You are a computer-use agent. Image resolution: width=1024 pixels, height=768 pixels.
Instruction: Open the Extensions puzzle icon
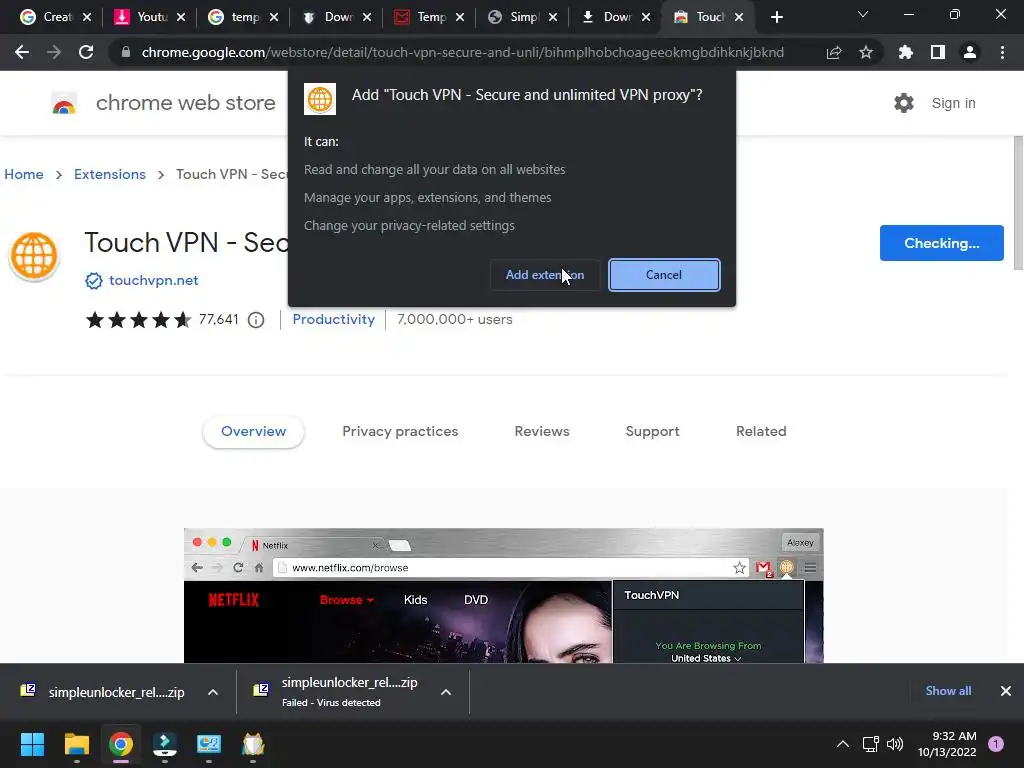[x=906, y=52]
